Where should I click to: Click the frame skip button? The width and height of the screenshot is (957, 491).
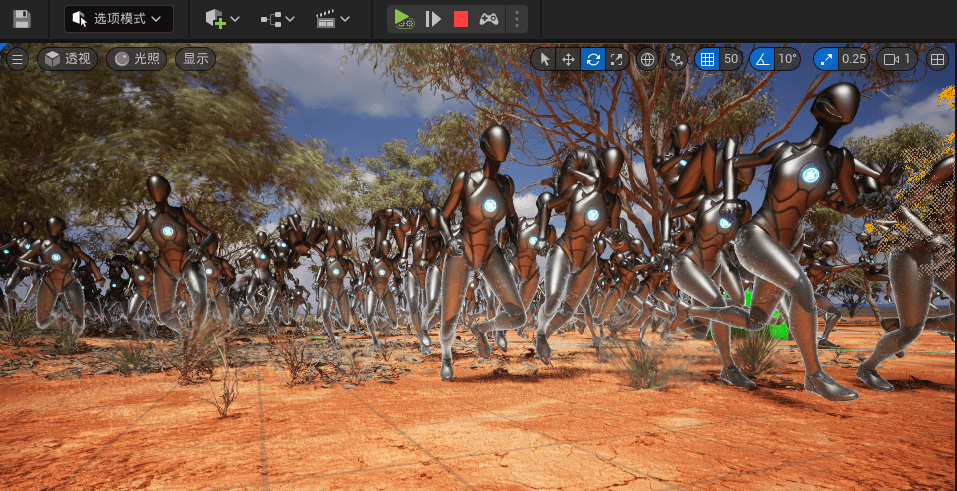tap(432, 19)
